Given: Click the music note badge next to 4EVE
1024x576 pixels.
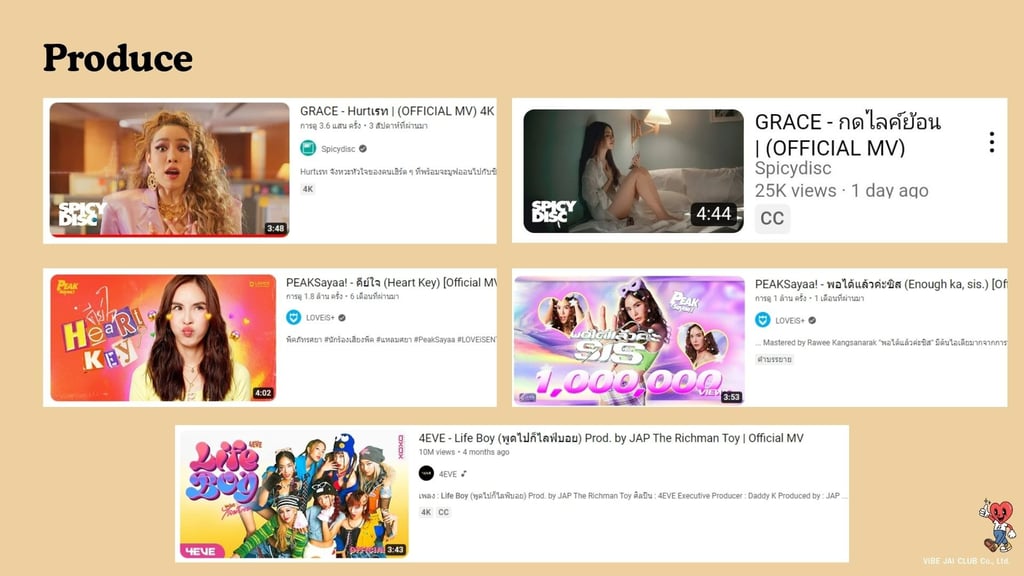Looking at the screenshot, I should (x=464, y=474).
